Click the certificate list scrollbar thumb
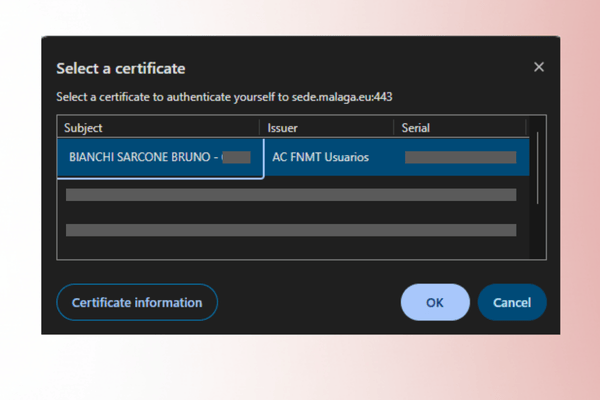This screenshot has height=400, width=600. point(538,168)
